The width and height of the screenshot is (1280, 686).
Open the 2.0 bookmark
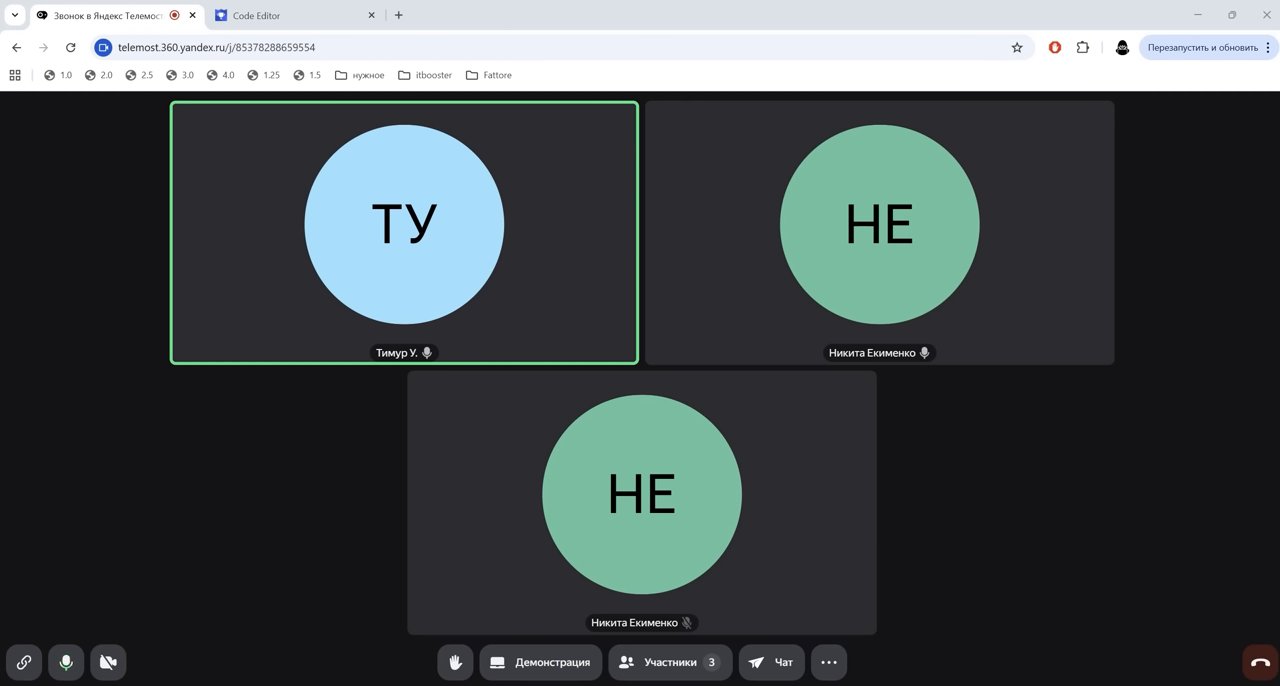point(98,75)
